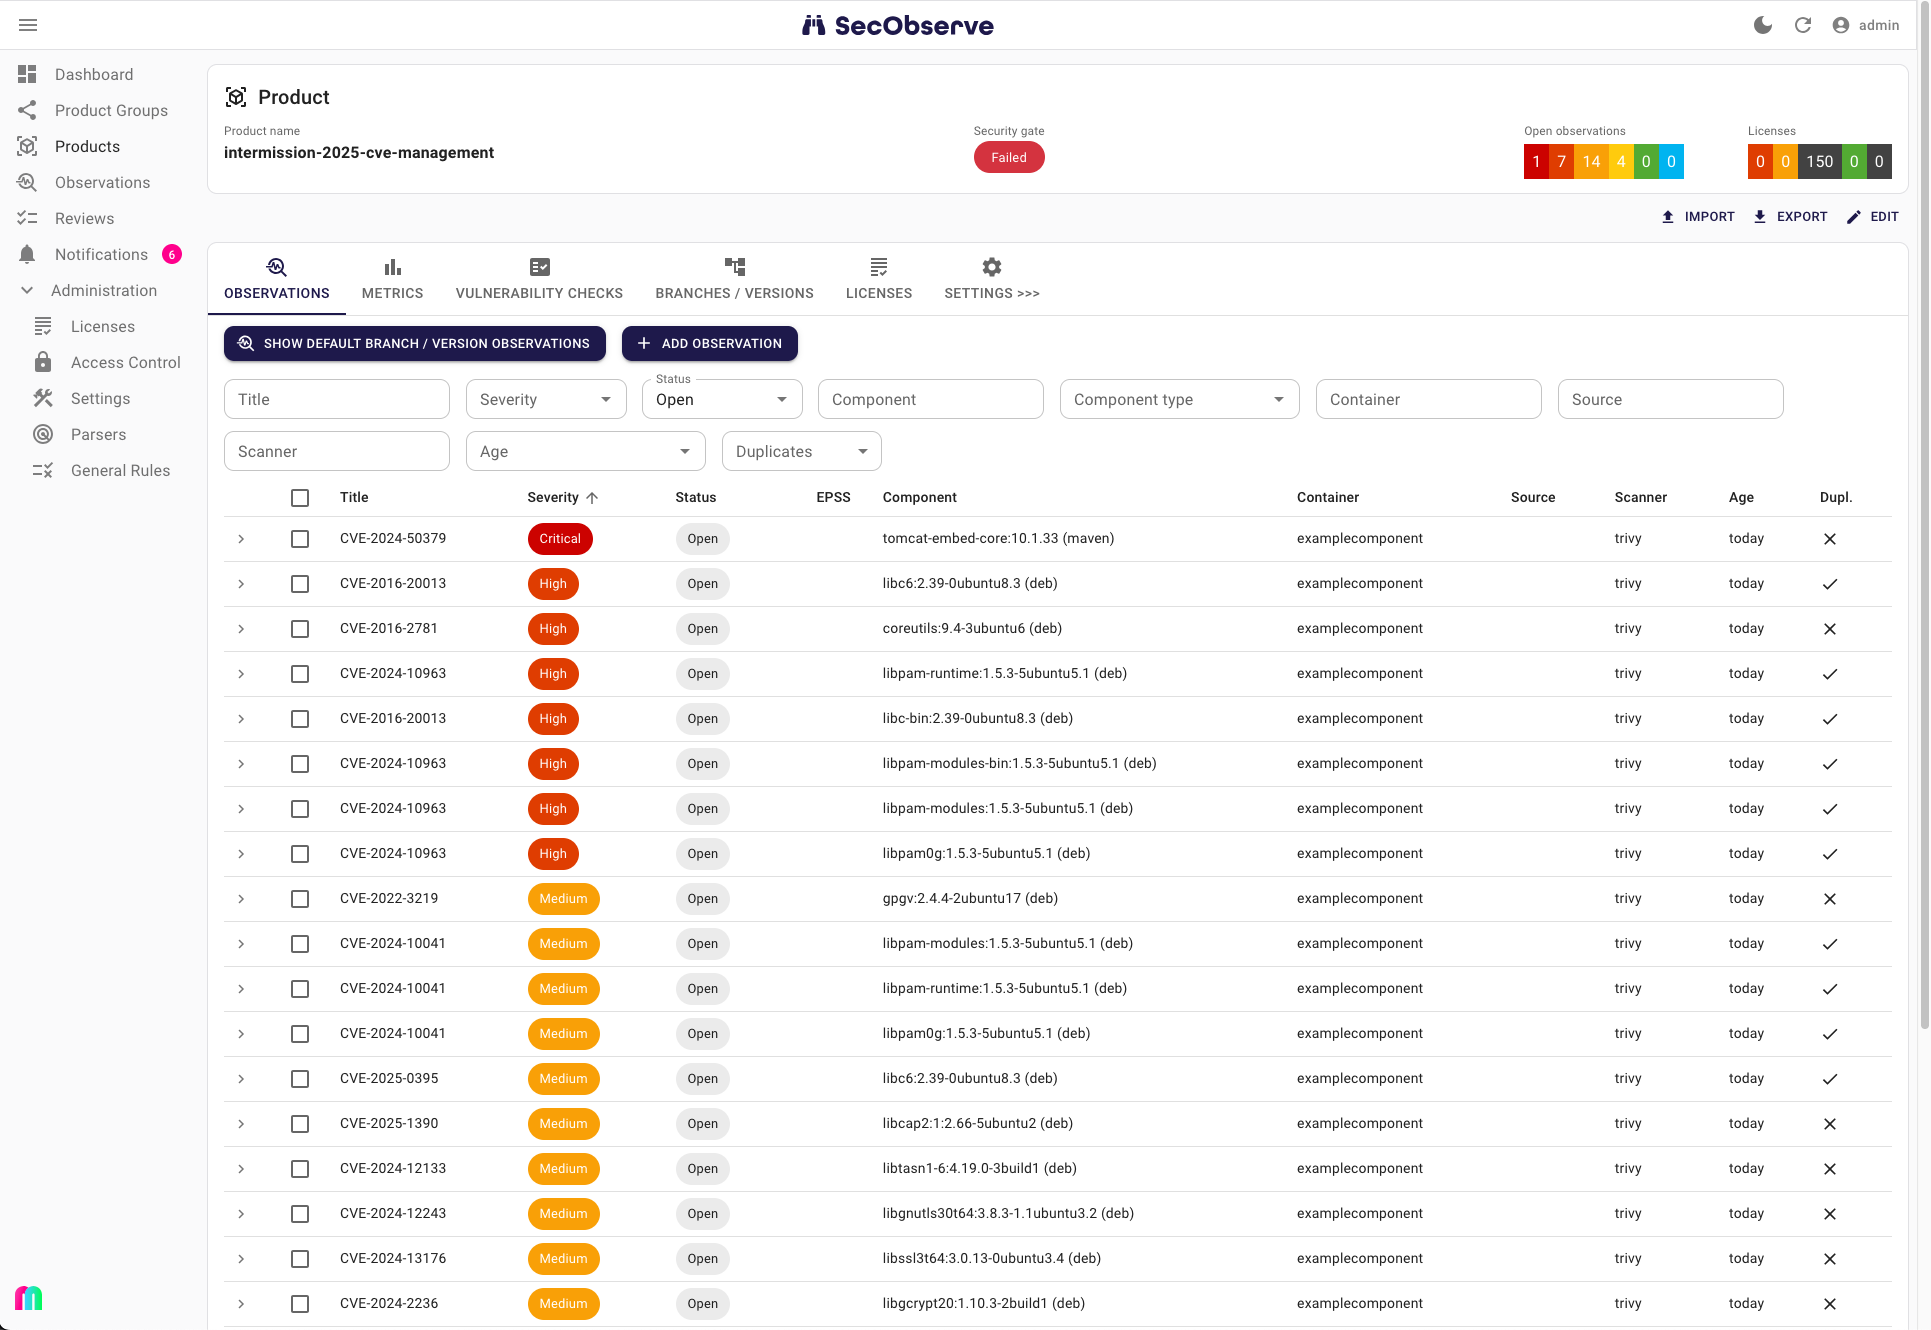Viewport: 1931px width, 1330px height.
Task: Click Show Default Branch / Version Observations
Action: tap(415, 343)
